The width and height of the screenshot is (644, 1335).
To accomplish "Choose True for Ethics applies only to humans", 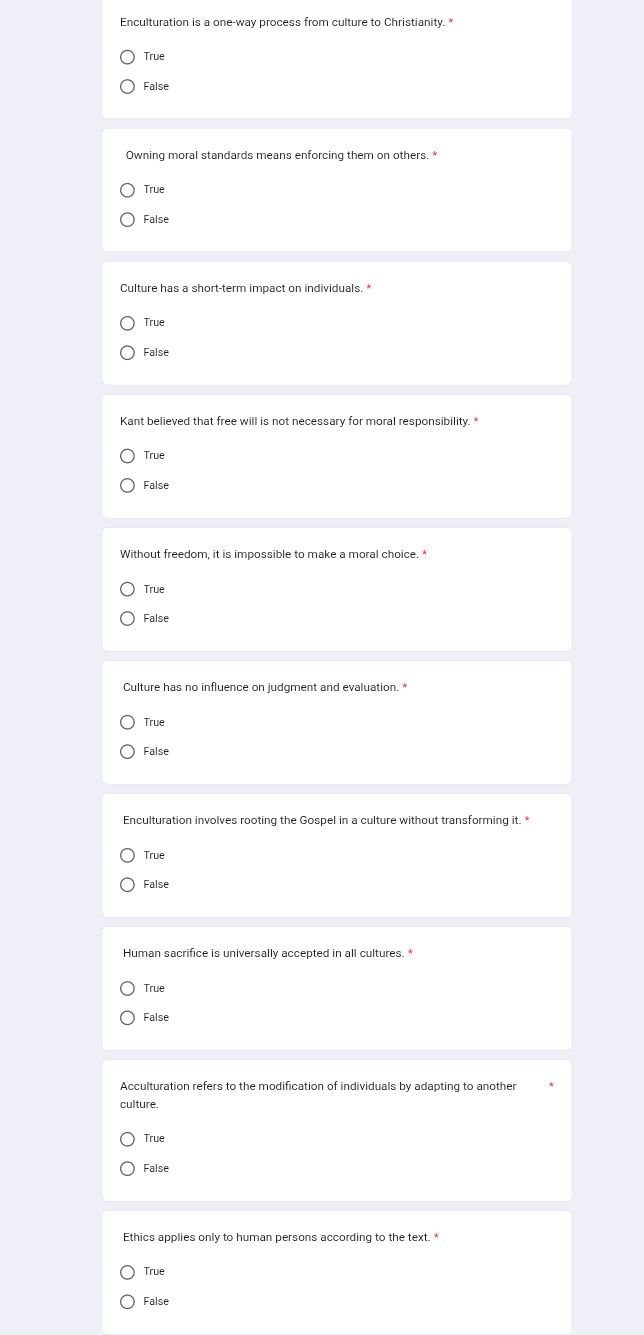I will tap(127, 1272).
